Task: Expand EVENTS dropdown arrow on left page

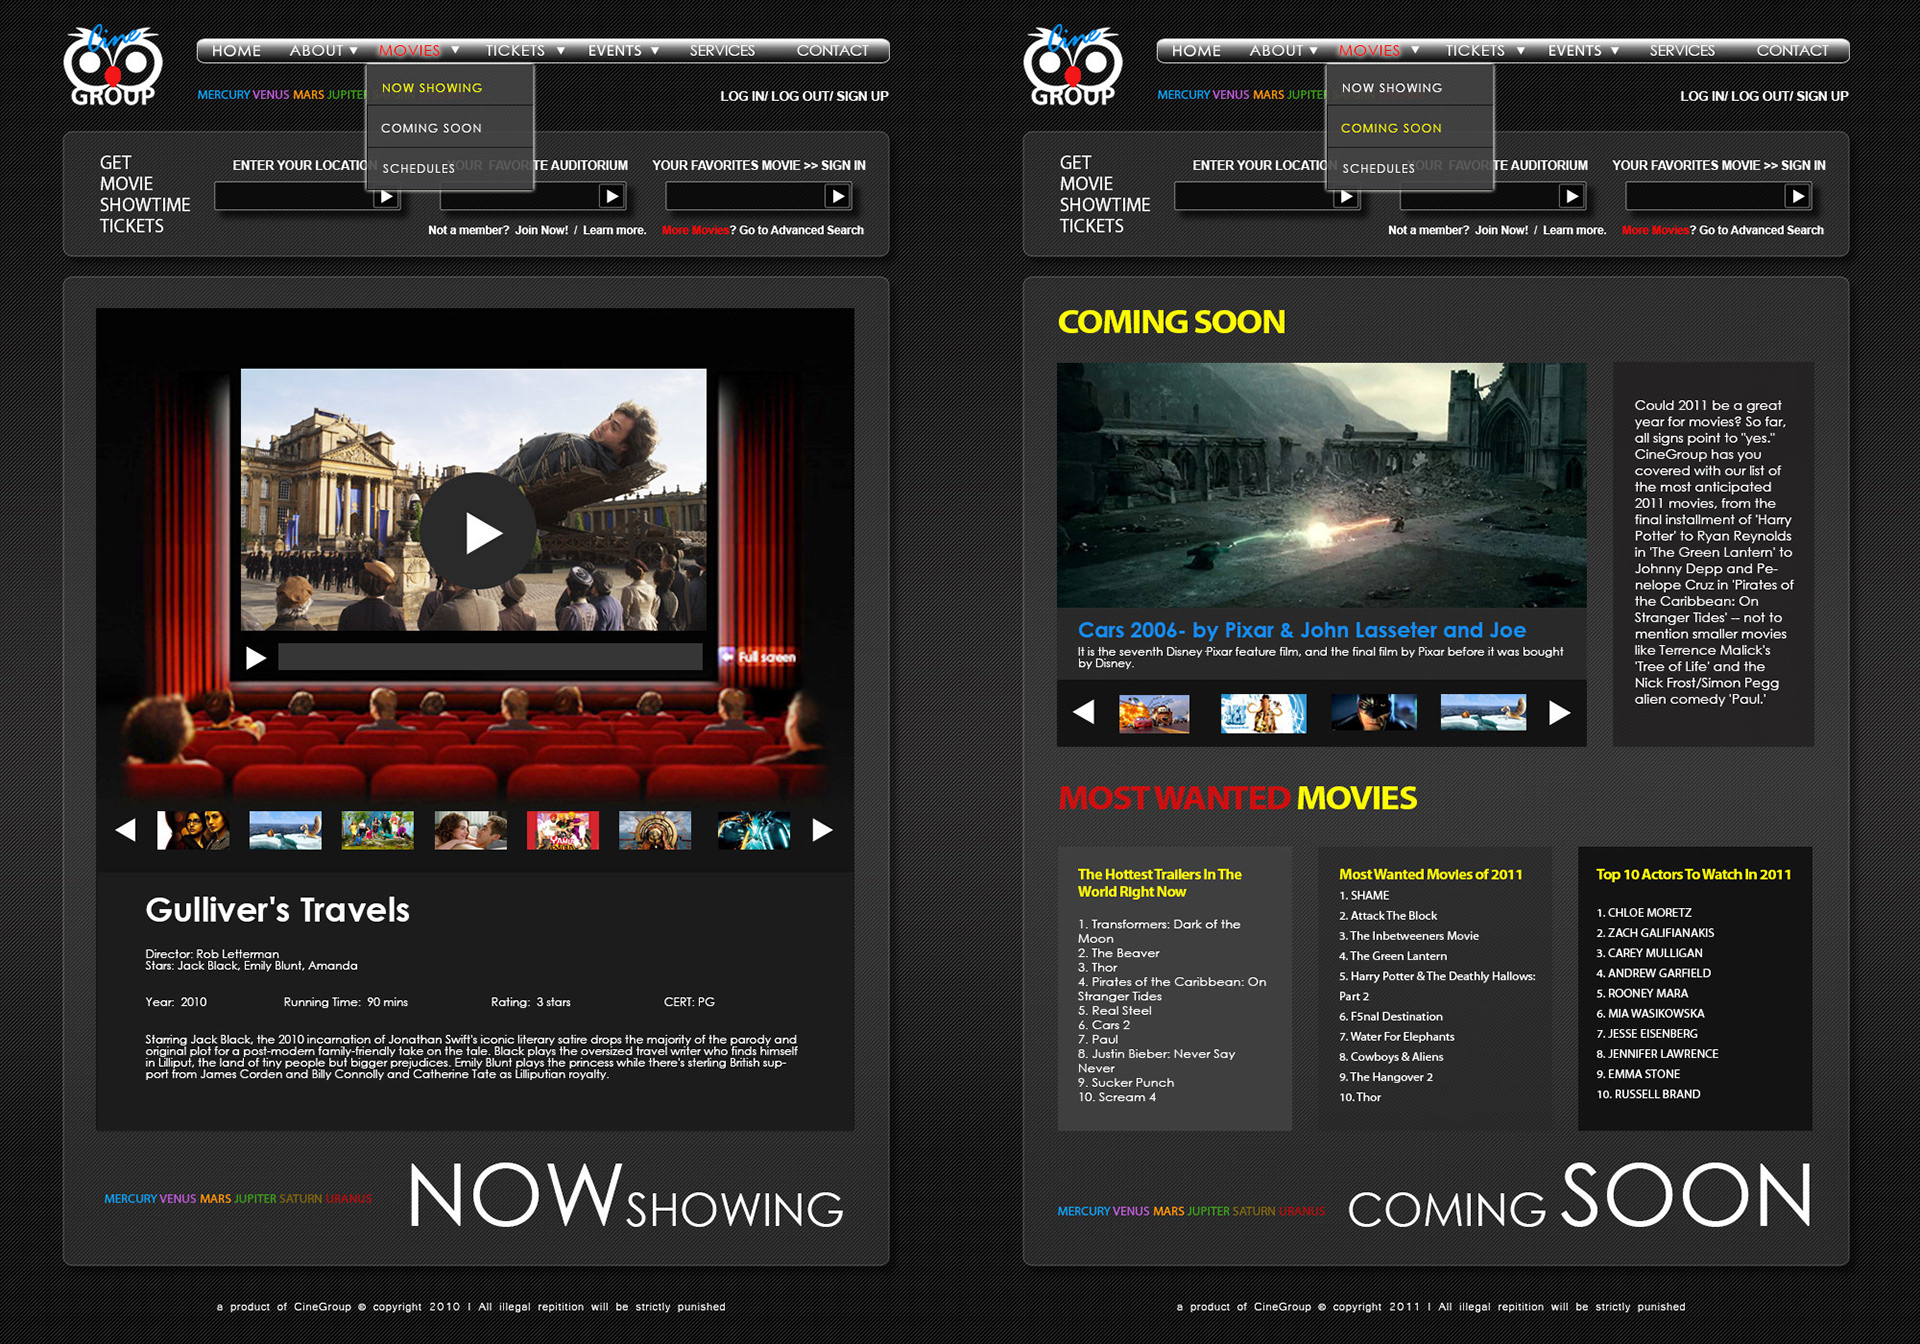Action: [655, 50]
